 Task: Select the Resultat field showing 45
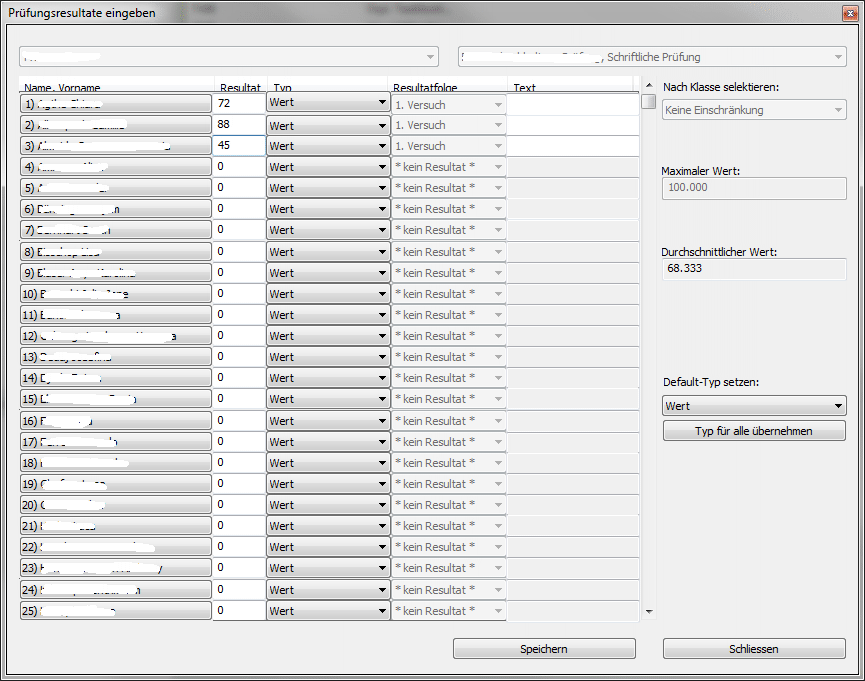pyautogui.click(x=238, y=146)
